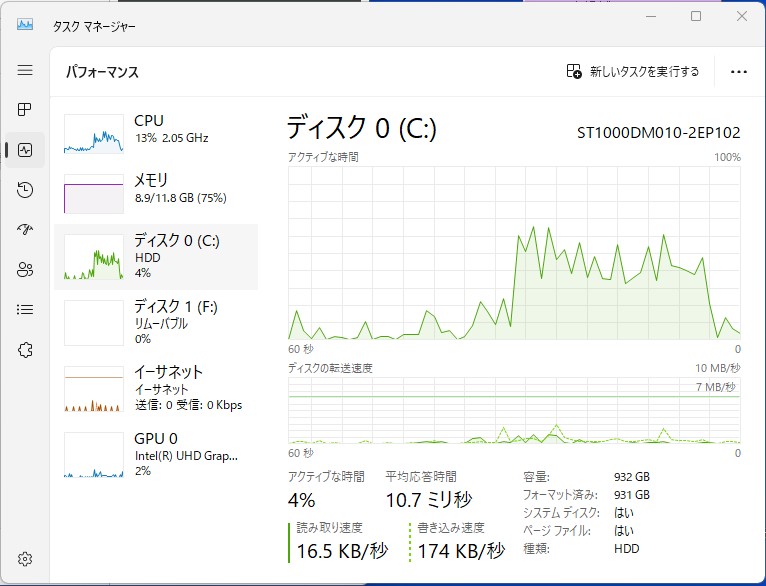The height and width of the screenshot is (586, 766).
Task: Go to the Processes page icon
Action: coord(25,109)
